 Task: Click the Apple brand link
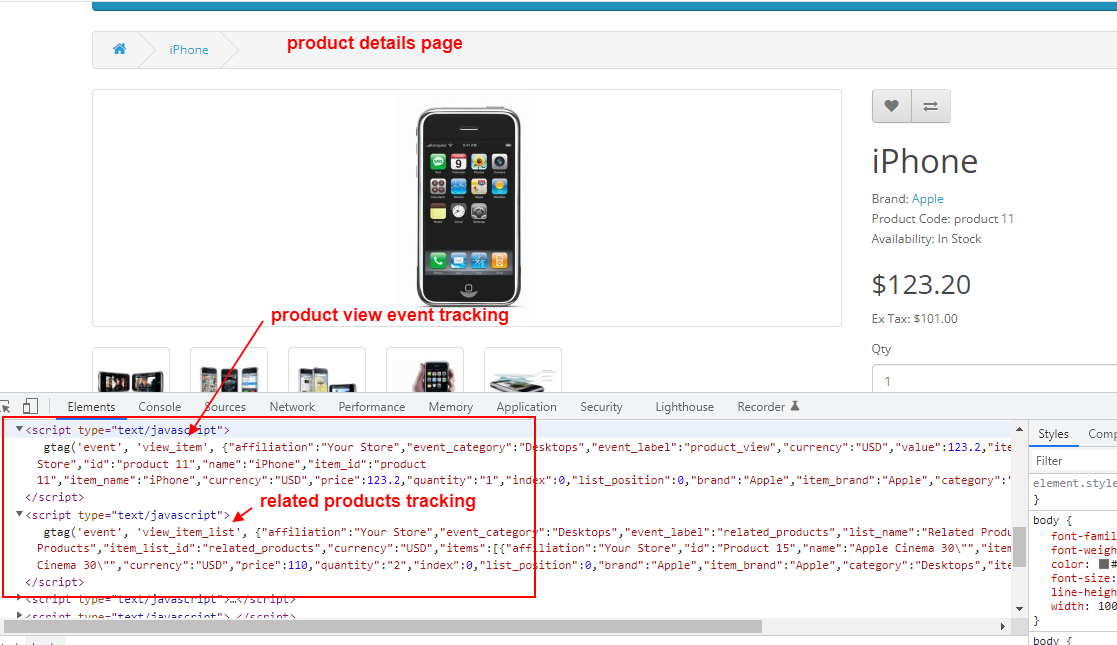click(x=927, y=199)
